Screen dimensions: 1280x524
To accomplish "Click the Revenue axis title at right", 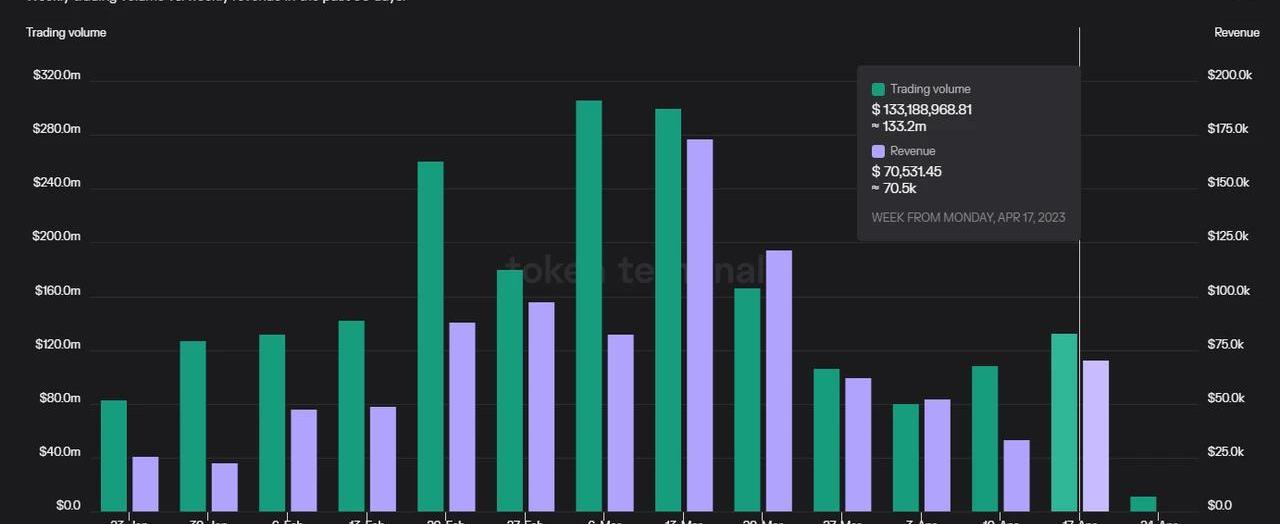I will [x=1236, y=33].
